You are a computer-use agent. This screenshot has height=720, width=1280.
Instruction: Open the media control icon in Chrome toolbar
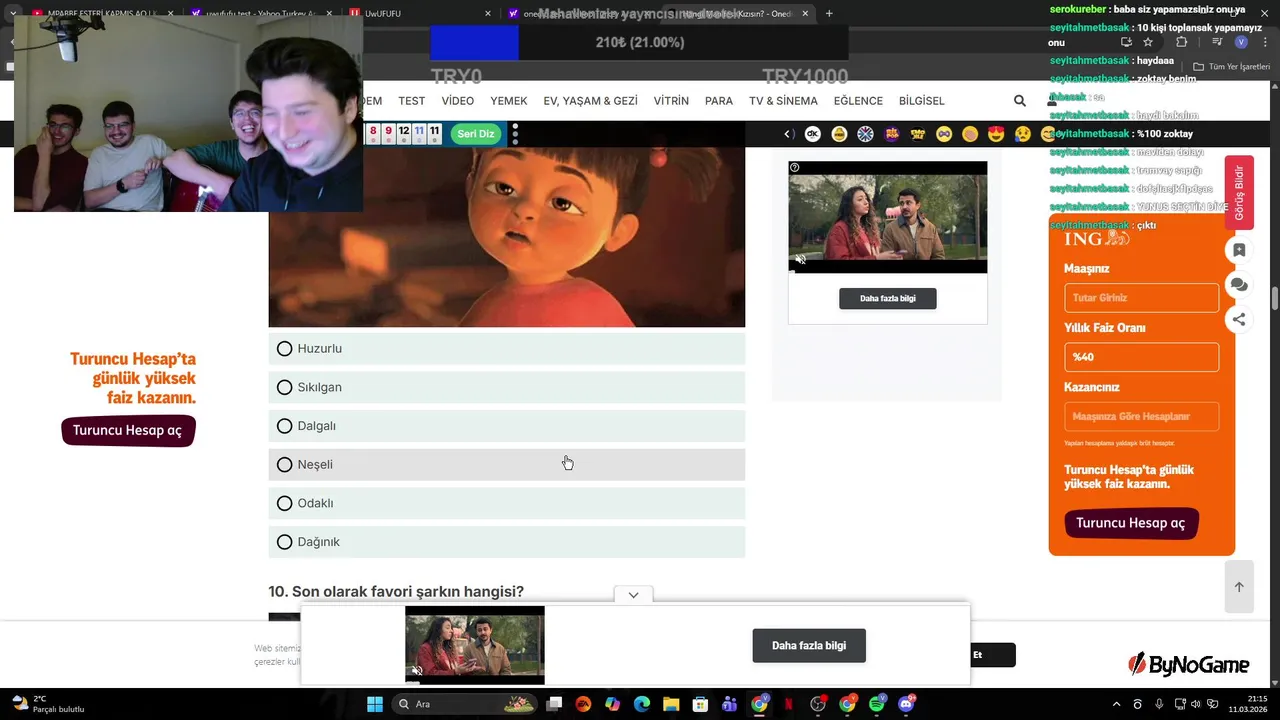tap(1217, 42)
